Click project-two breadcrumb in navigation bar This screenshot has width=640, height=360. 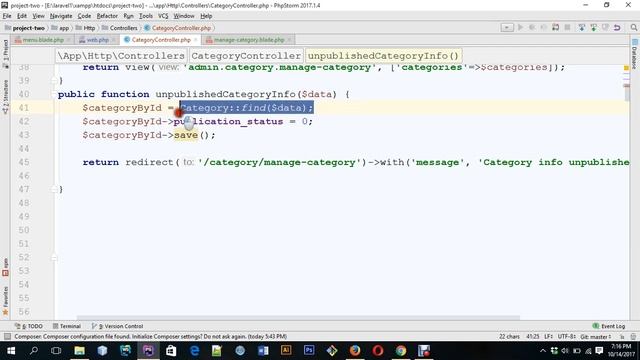(x=24, y=28)
